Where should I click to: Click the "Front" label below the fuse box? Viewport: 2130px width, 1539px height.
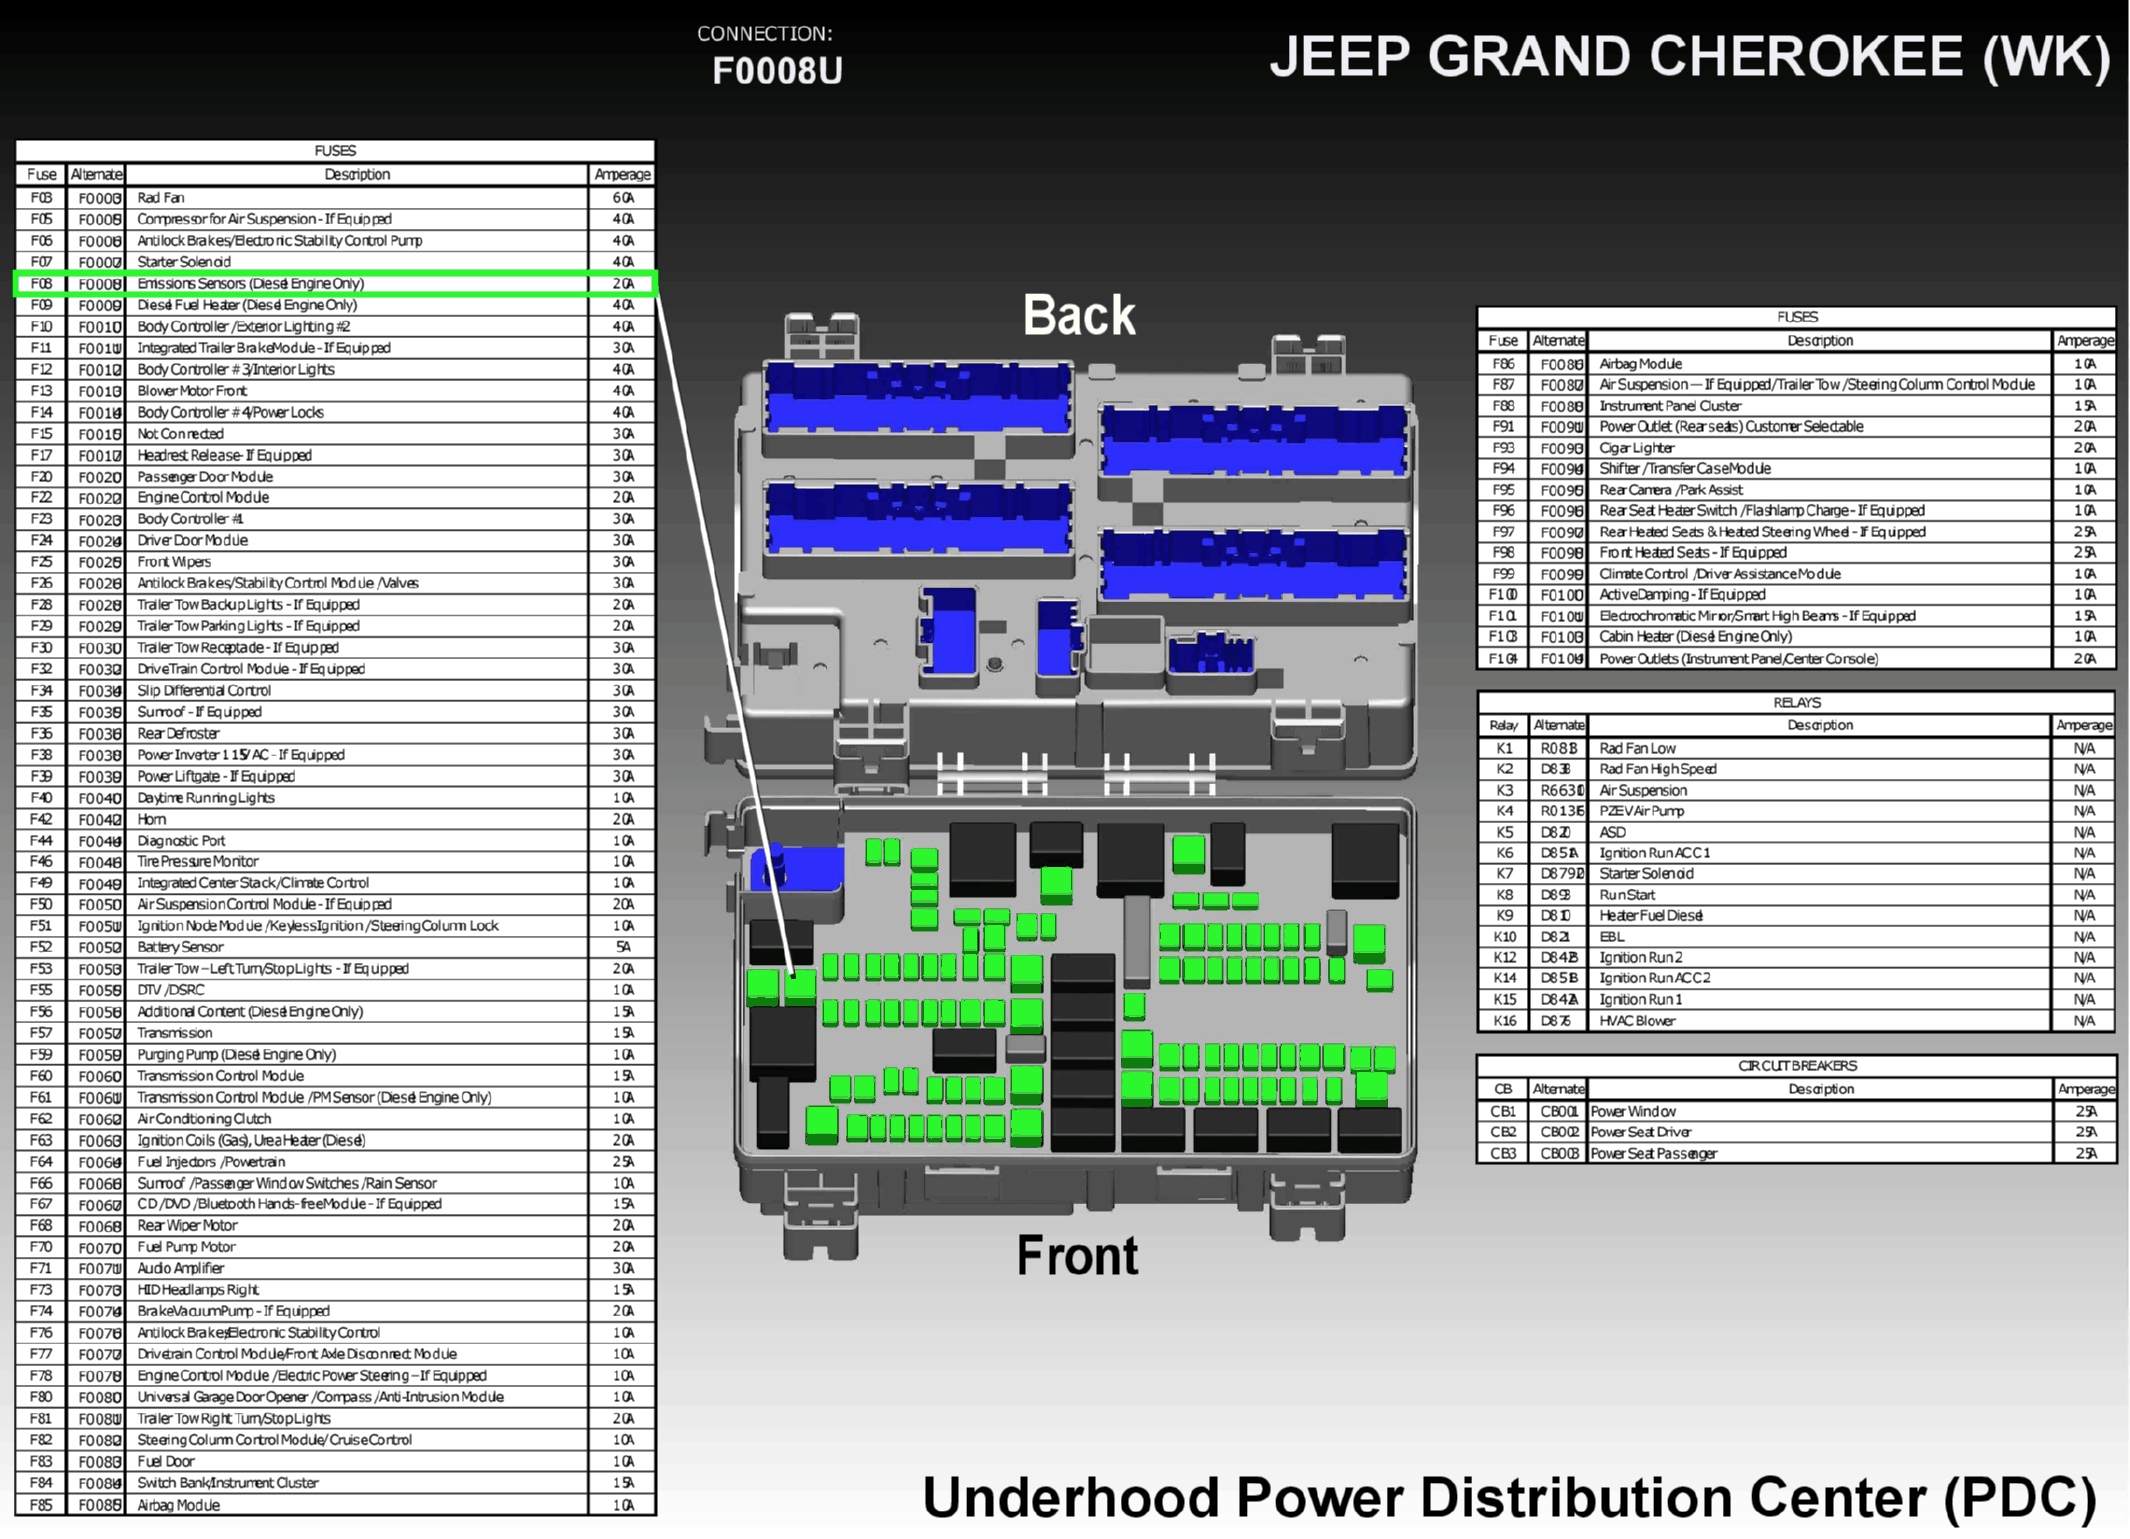pos(1077,1255)
